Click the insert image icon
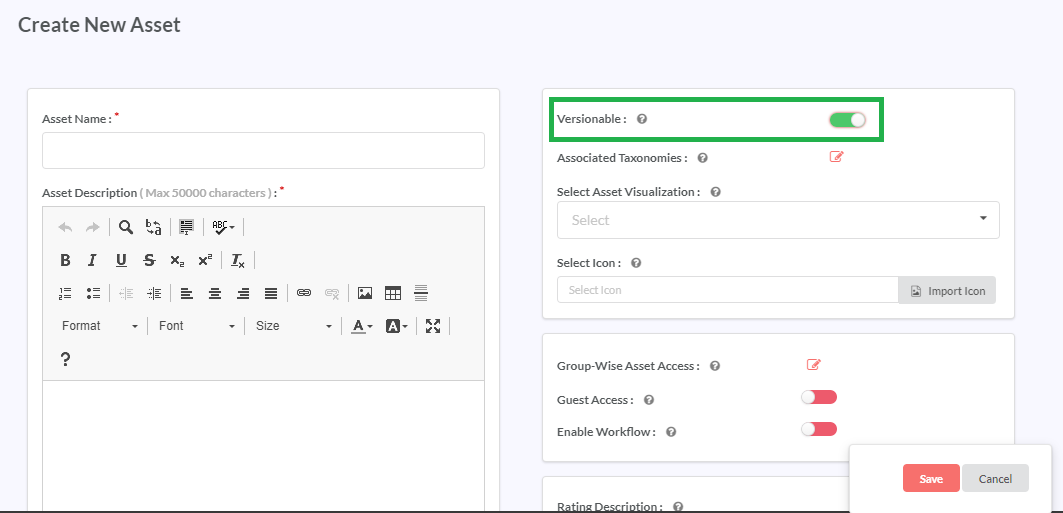1063x513 pixels. [365, 293]
